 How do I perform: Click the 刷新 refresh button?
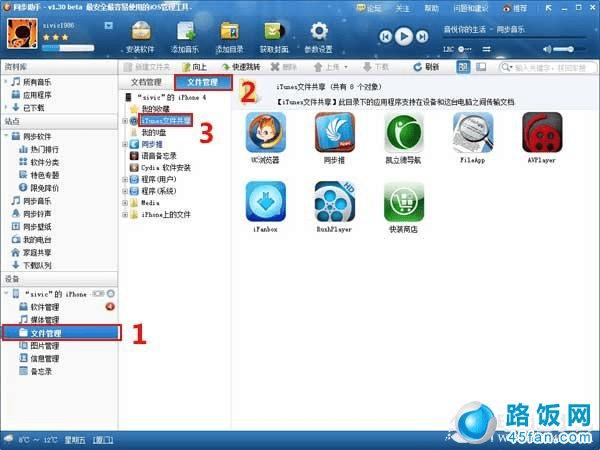coord(426,67)
